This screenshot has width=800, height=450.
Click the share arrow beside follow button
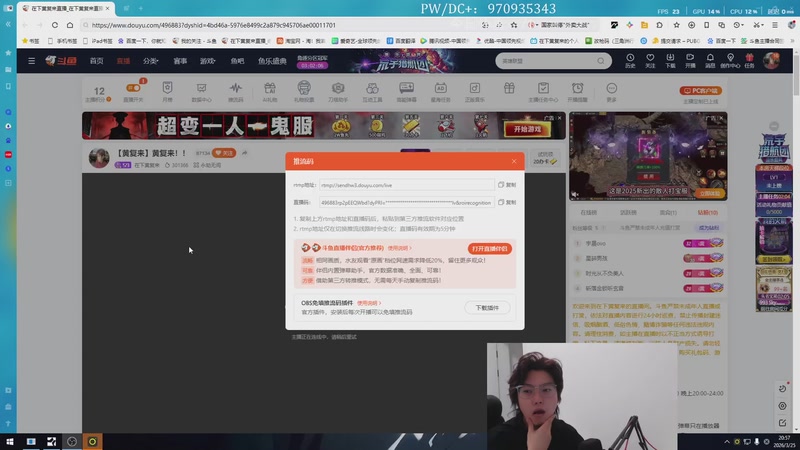click(244, 153)
